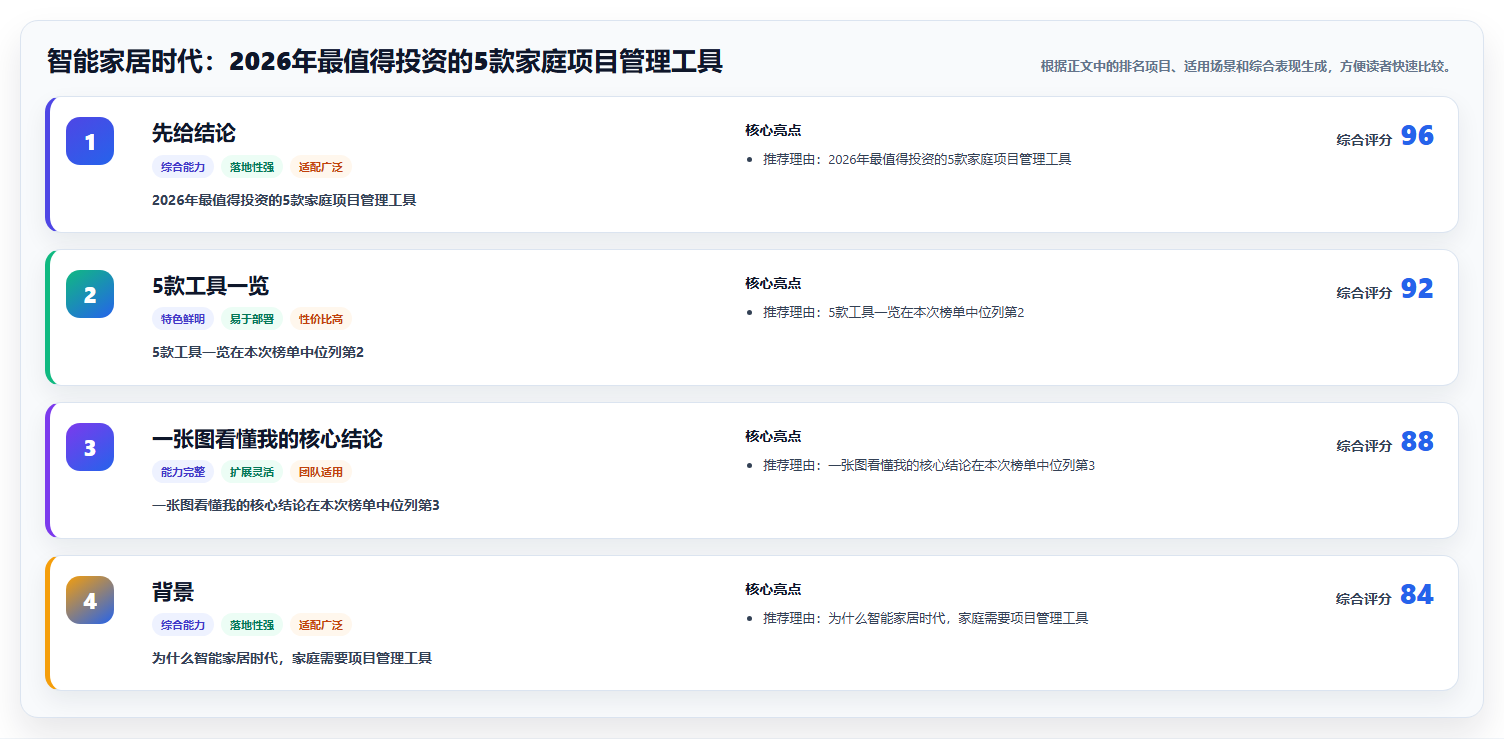Open the card heading 5款工具一览
The image size is (1504, 739).
tap(210, 286)
